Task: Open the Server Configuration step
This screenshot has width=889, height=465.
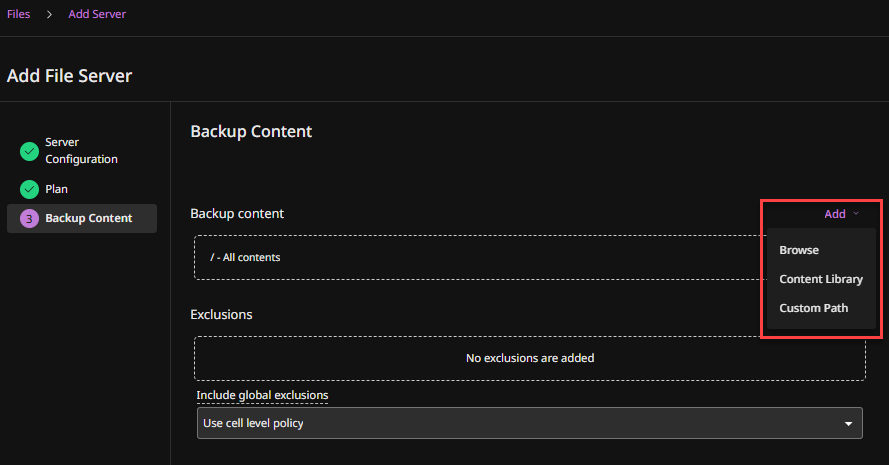Action: tap(81, 151)
